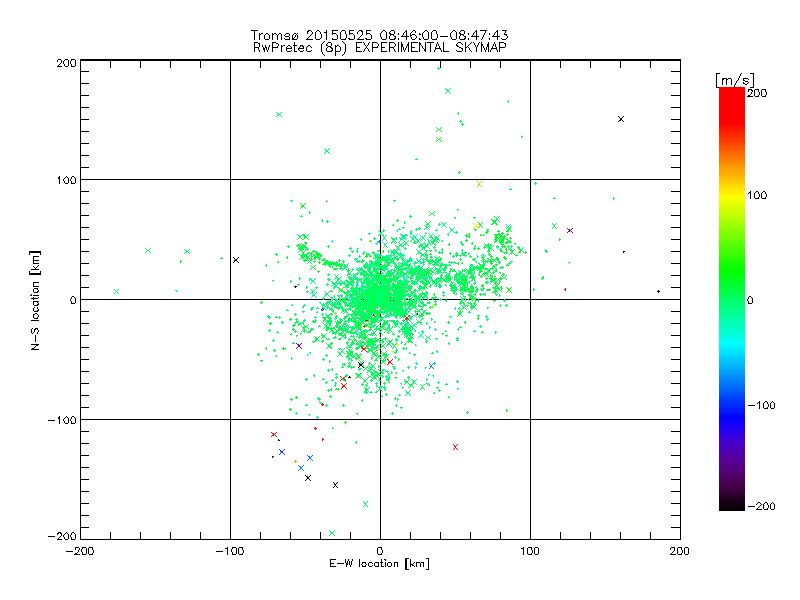Click the y-axis tick label "0"
This screenshot has height=600, width=800.
click(x=73, y=301)
